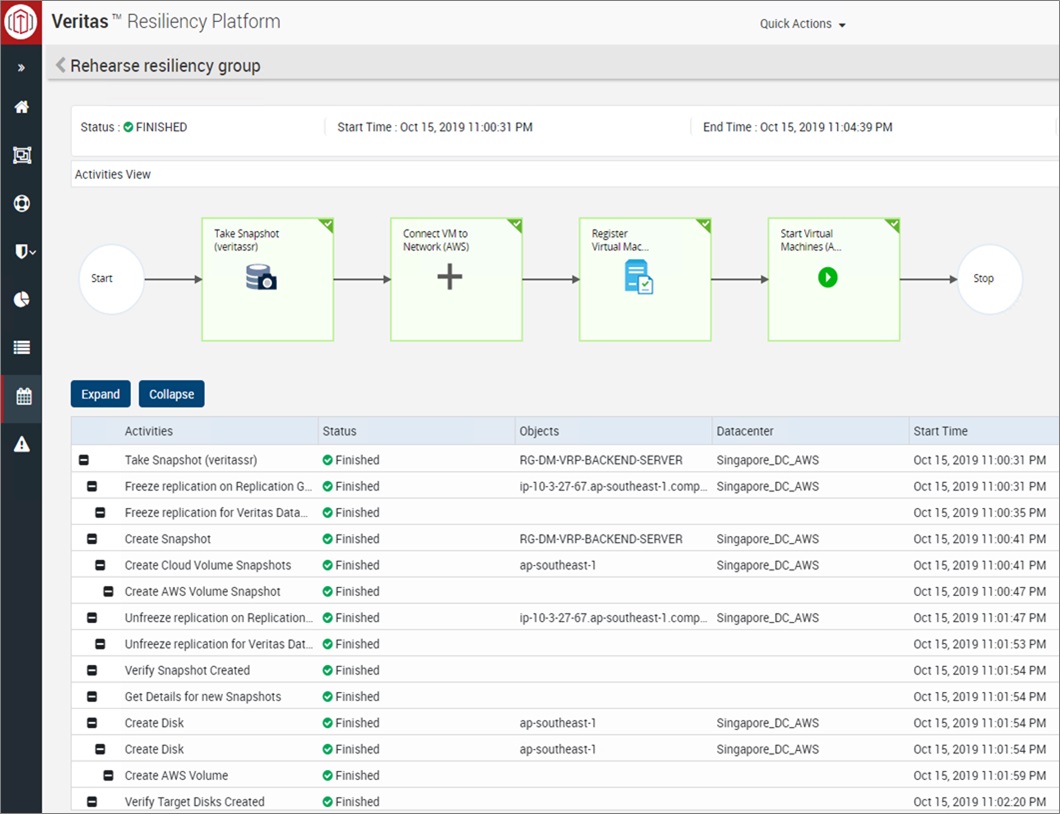Click the Objects column header
This screenshot has height=814, width=1060.
point(539,431)
